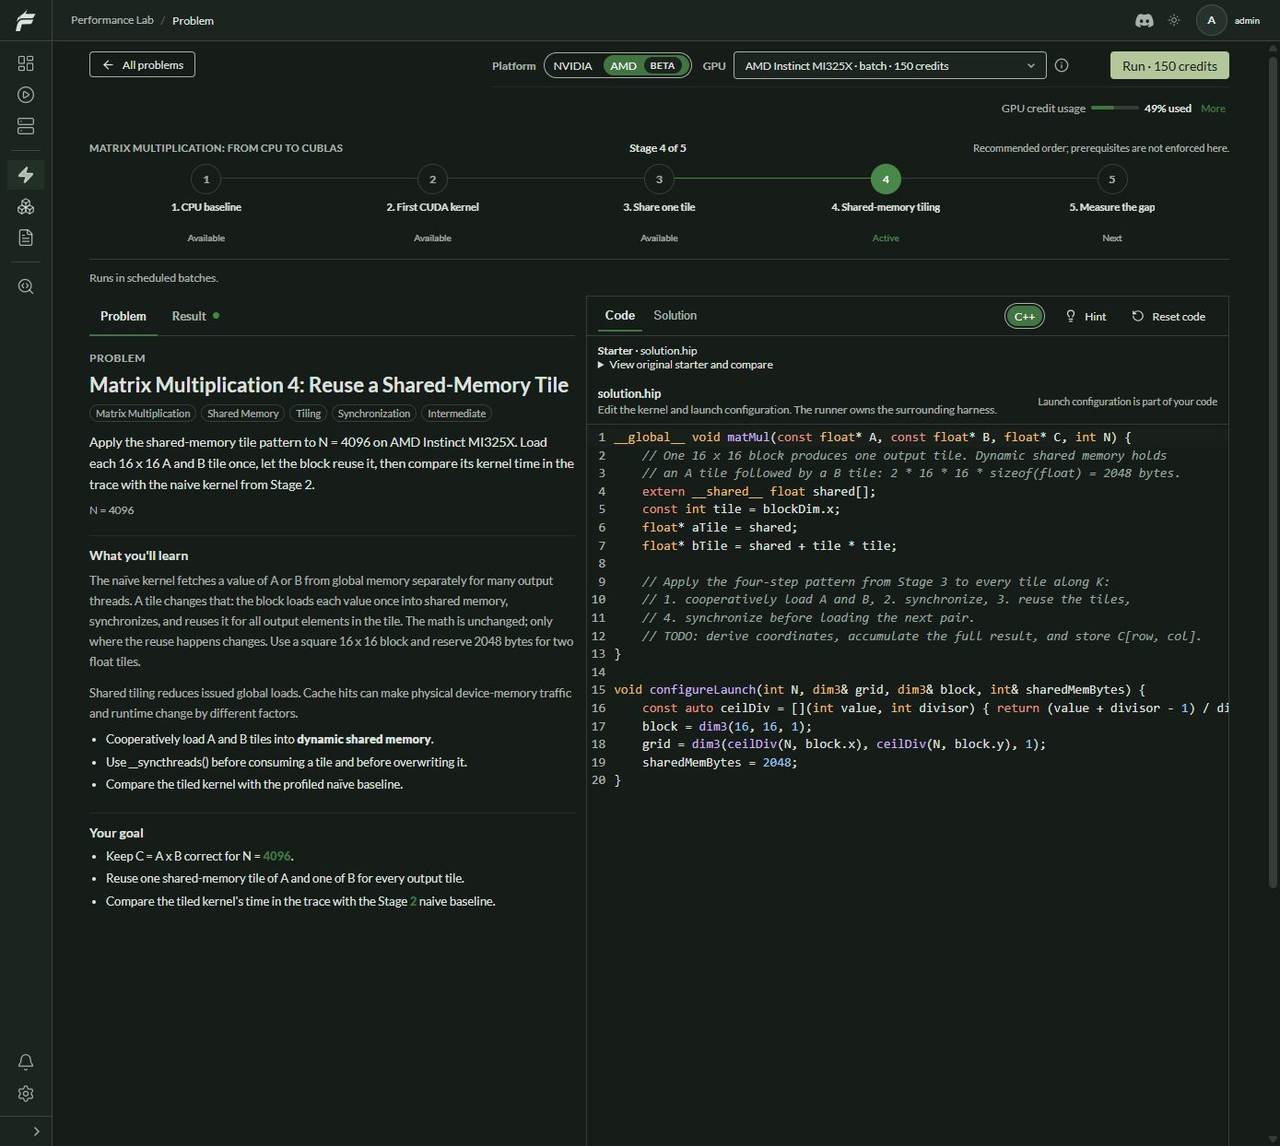The width and height of the screenshot is (1280, 1146).
Task: Click the notifications bell icon
Action: pos(26,1062)
